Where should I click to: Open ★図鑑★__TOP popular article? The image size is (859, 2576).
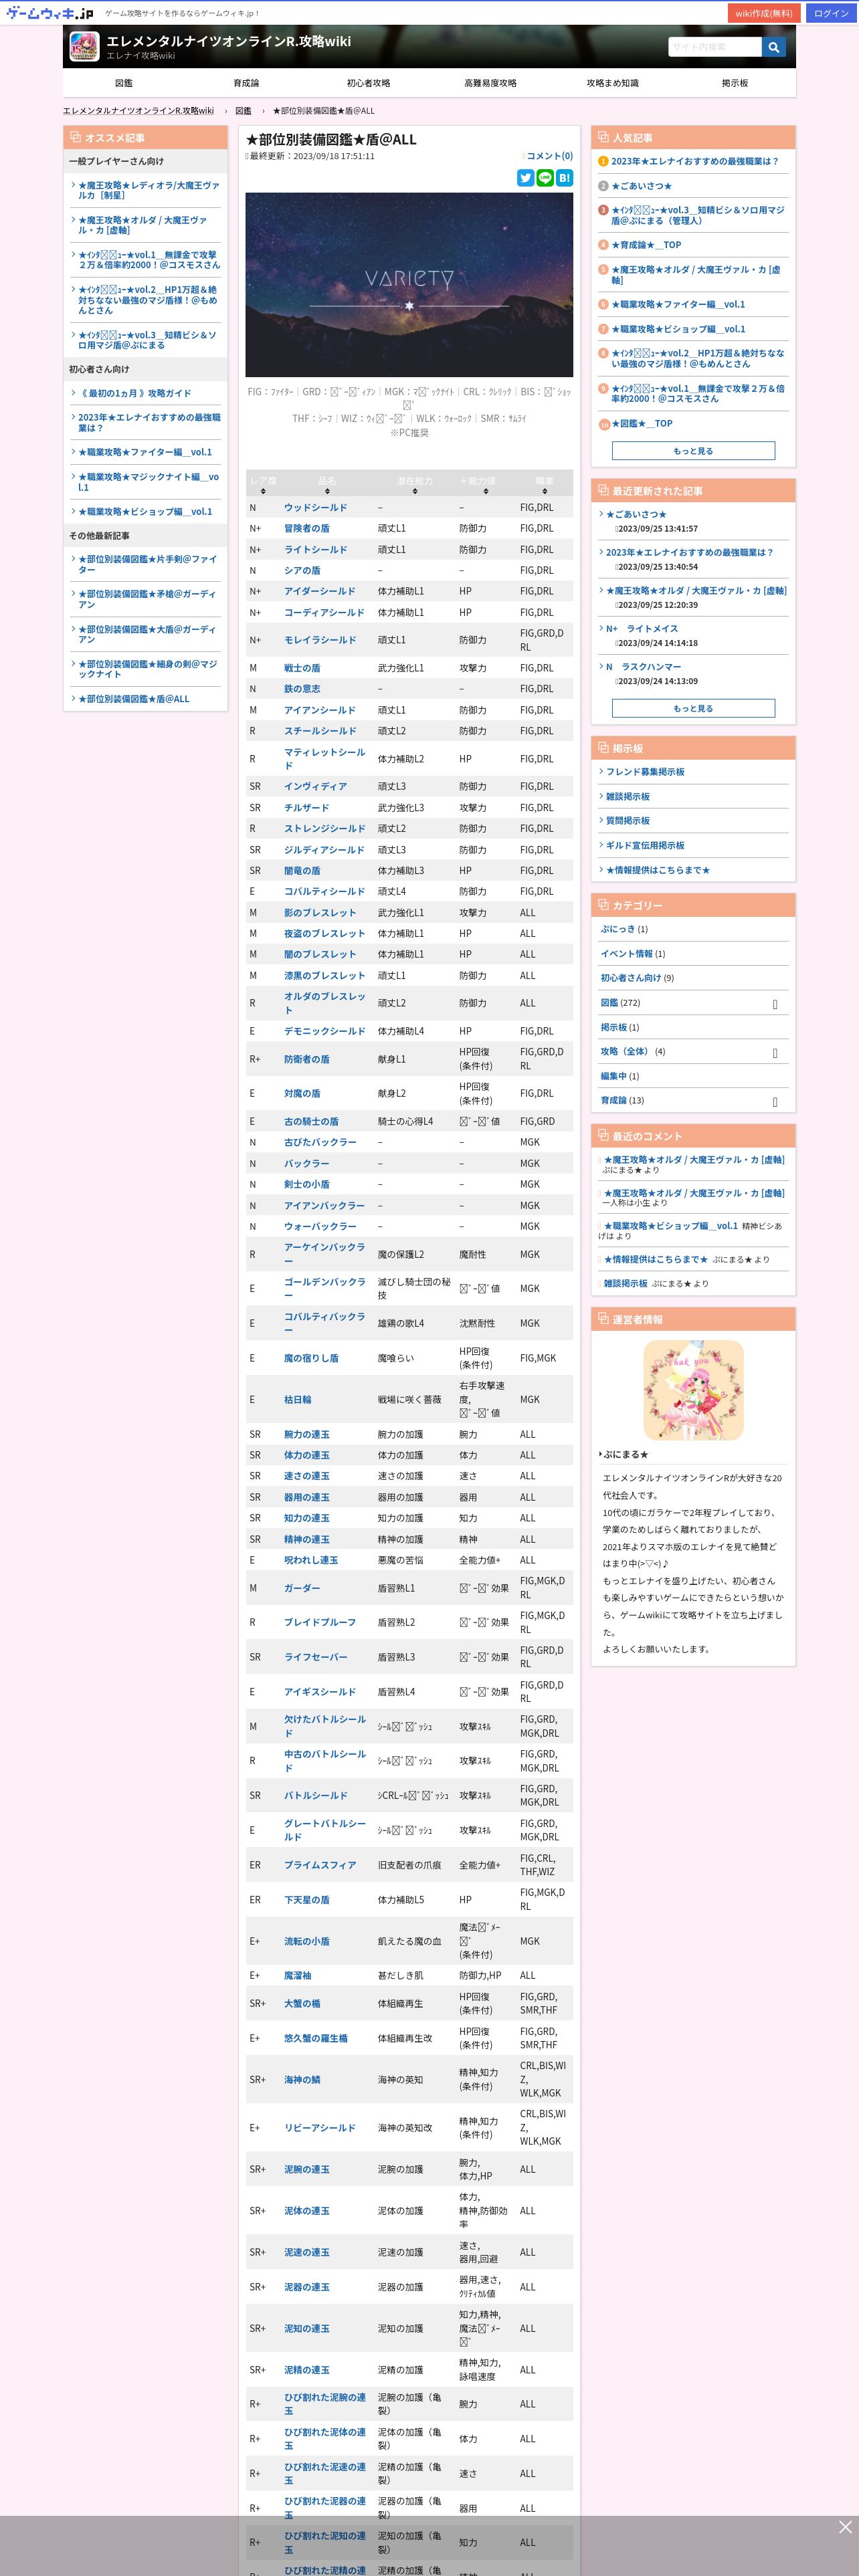pos(642,424)
